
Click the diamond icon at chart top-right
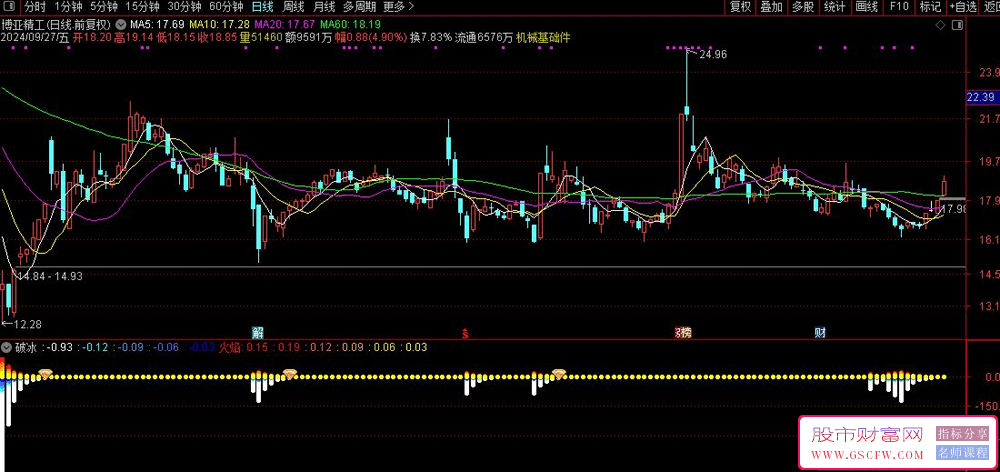coord(940,25)
